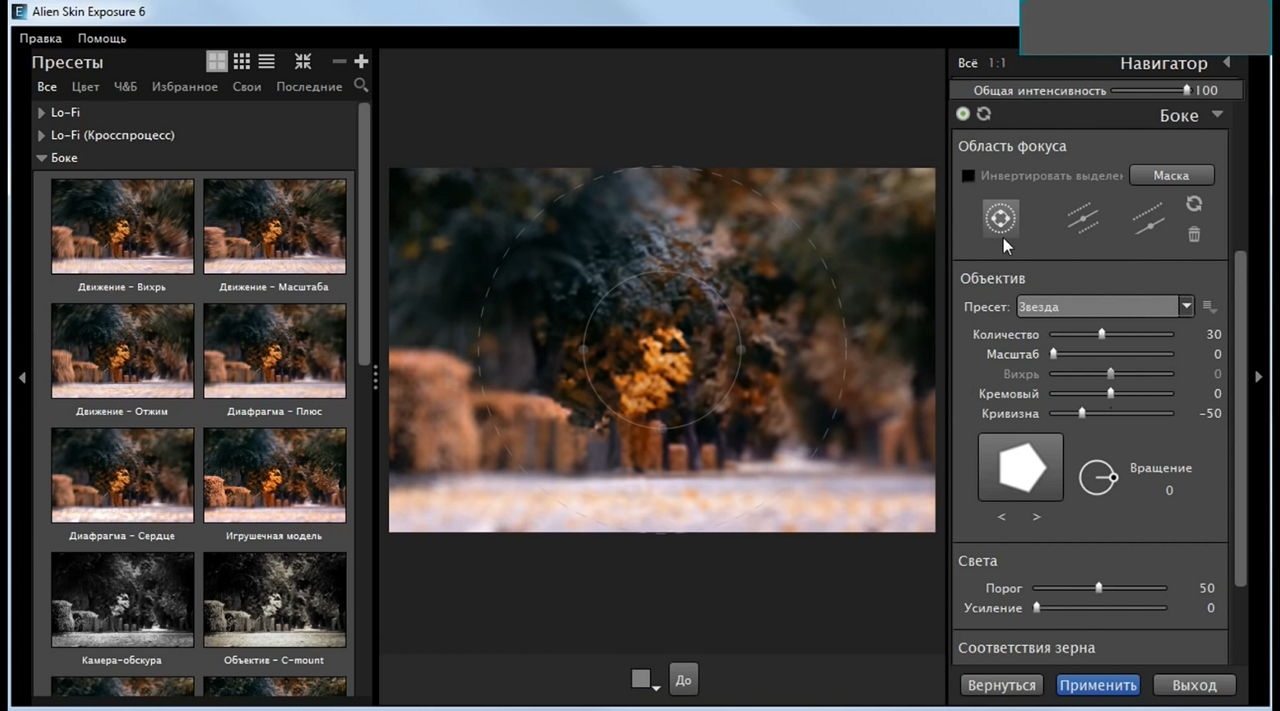
Task: Click right panel vertical scrollbar
Action: (1241, 418)
